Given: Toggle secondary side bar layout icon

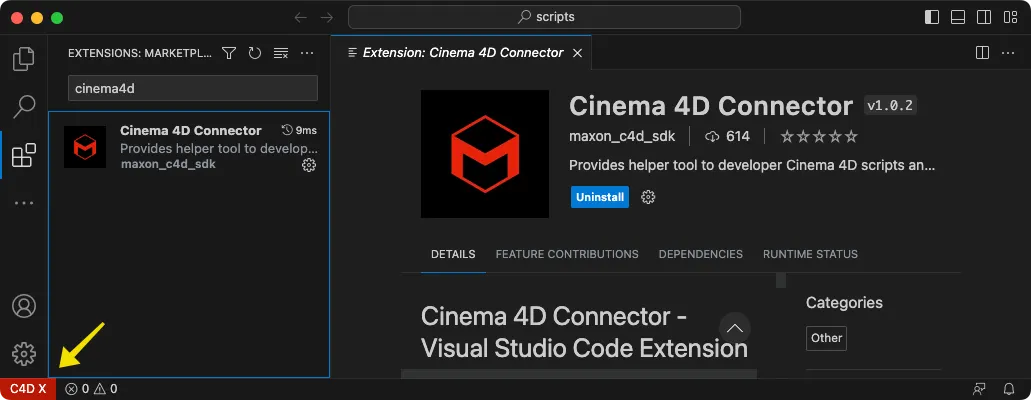Looking at the screenshot, I should point(984,17).
